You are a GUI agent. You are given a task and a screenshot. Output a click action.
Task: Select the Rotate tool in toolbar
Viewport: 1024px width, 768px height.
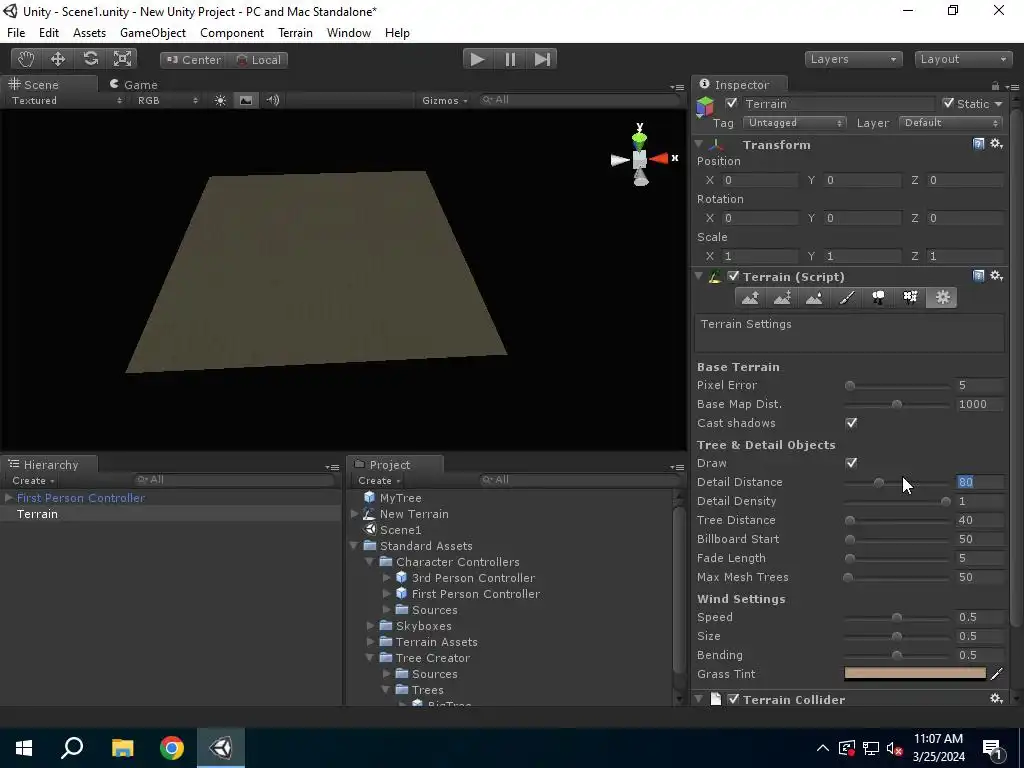coord(91,59)
